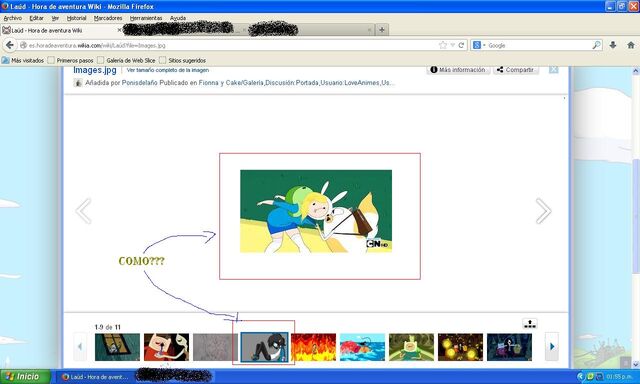Screen dimensions: 640x384
Task: Expand the search engine selector dropdown
Action: click(x=478, y=45)
